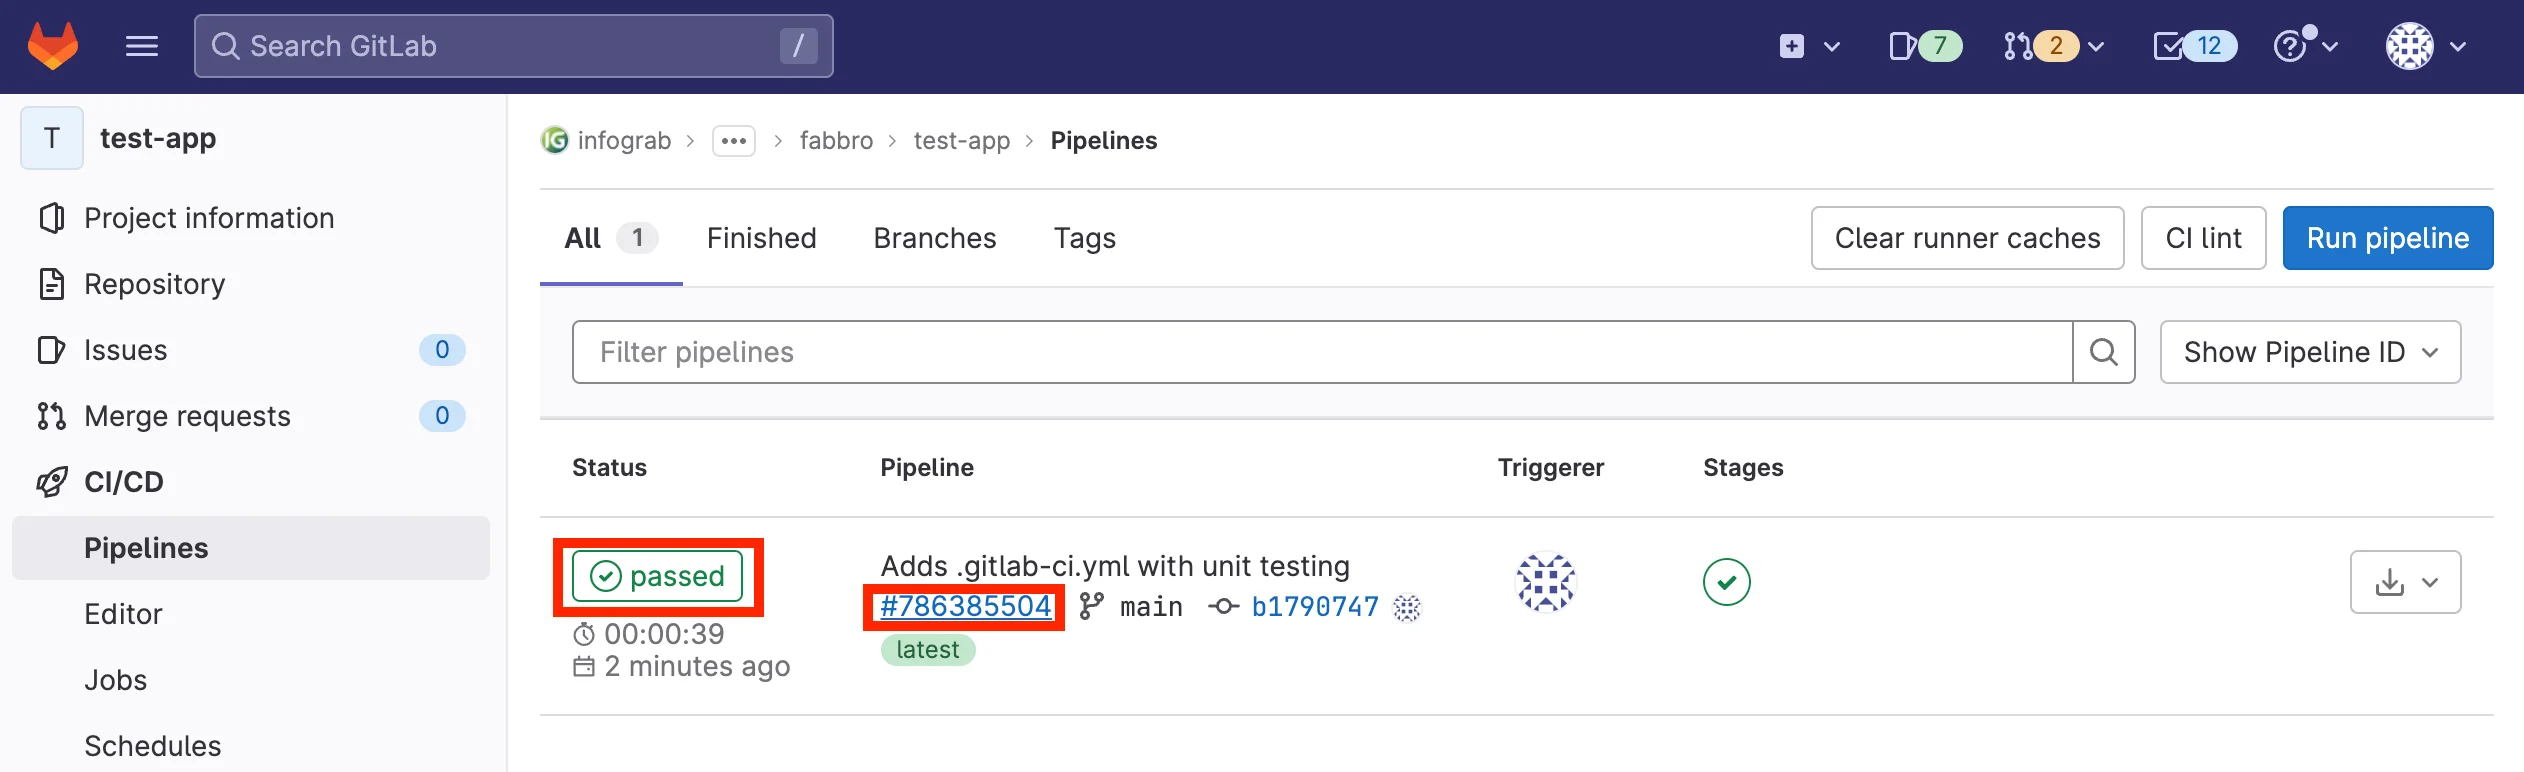This screenshot has width=2524, height=772.
Task: Click the test-app project avatar in sidebar
Action: 52,138
